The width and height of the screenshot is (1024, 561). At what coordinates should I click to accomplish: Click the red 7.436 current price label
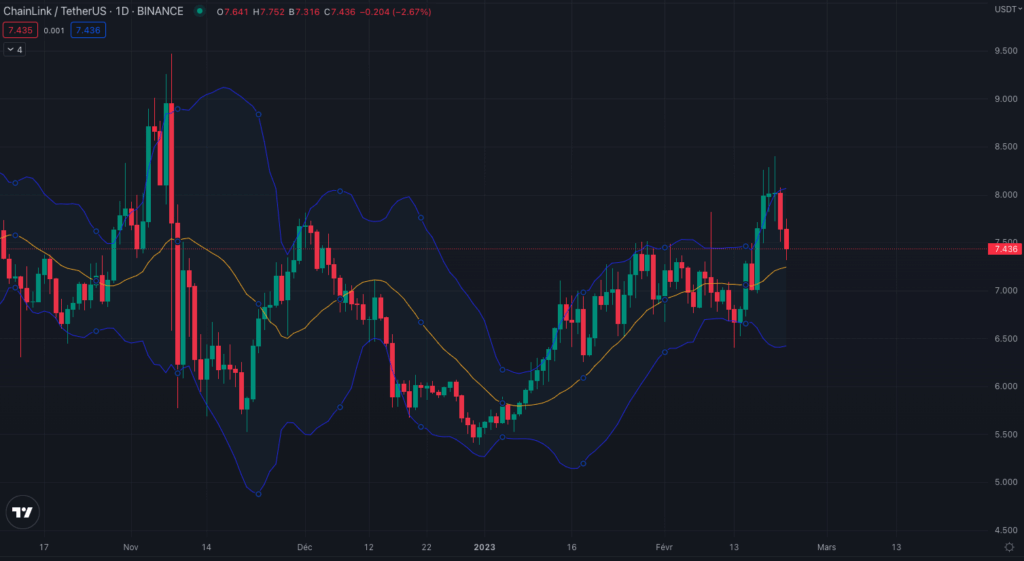tap(1004, 249)
